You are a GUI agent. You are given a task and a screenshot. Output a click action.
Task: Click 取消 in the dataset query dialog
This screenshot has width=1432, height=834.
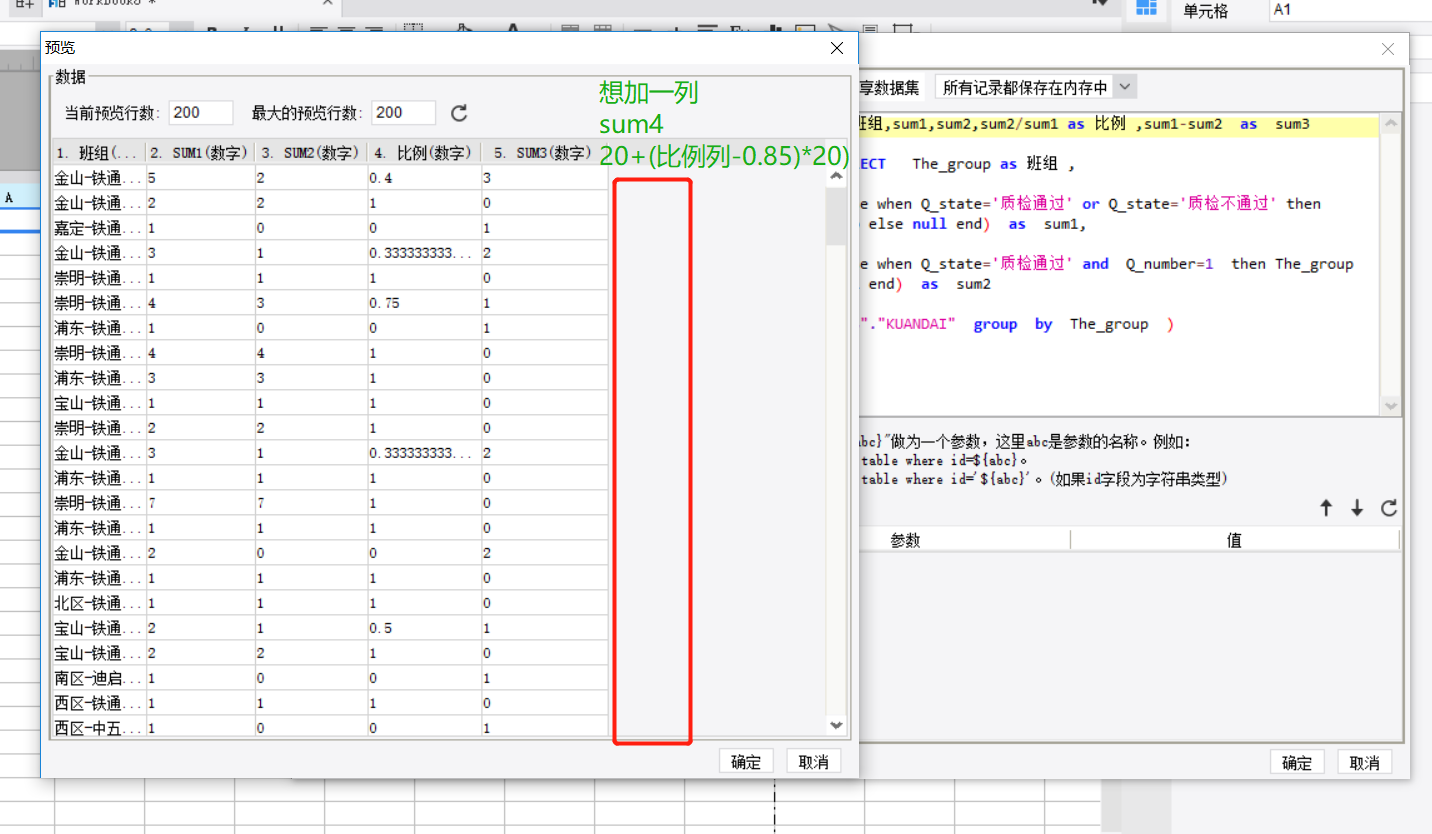click(x=1364, y=762)
